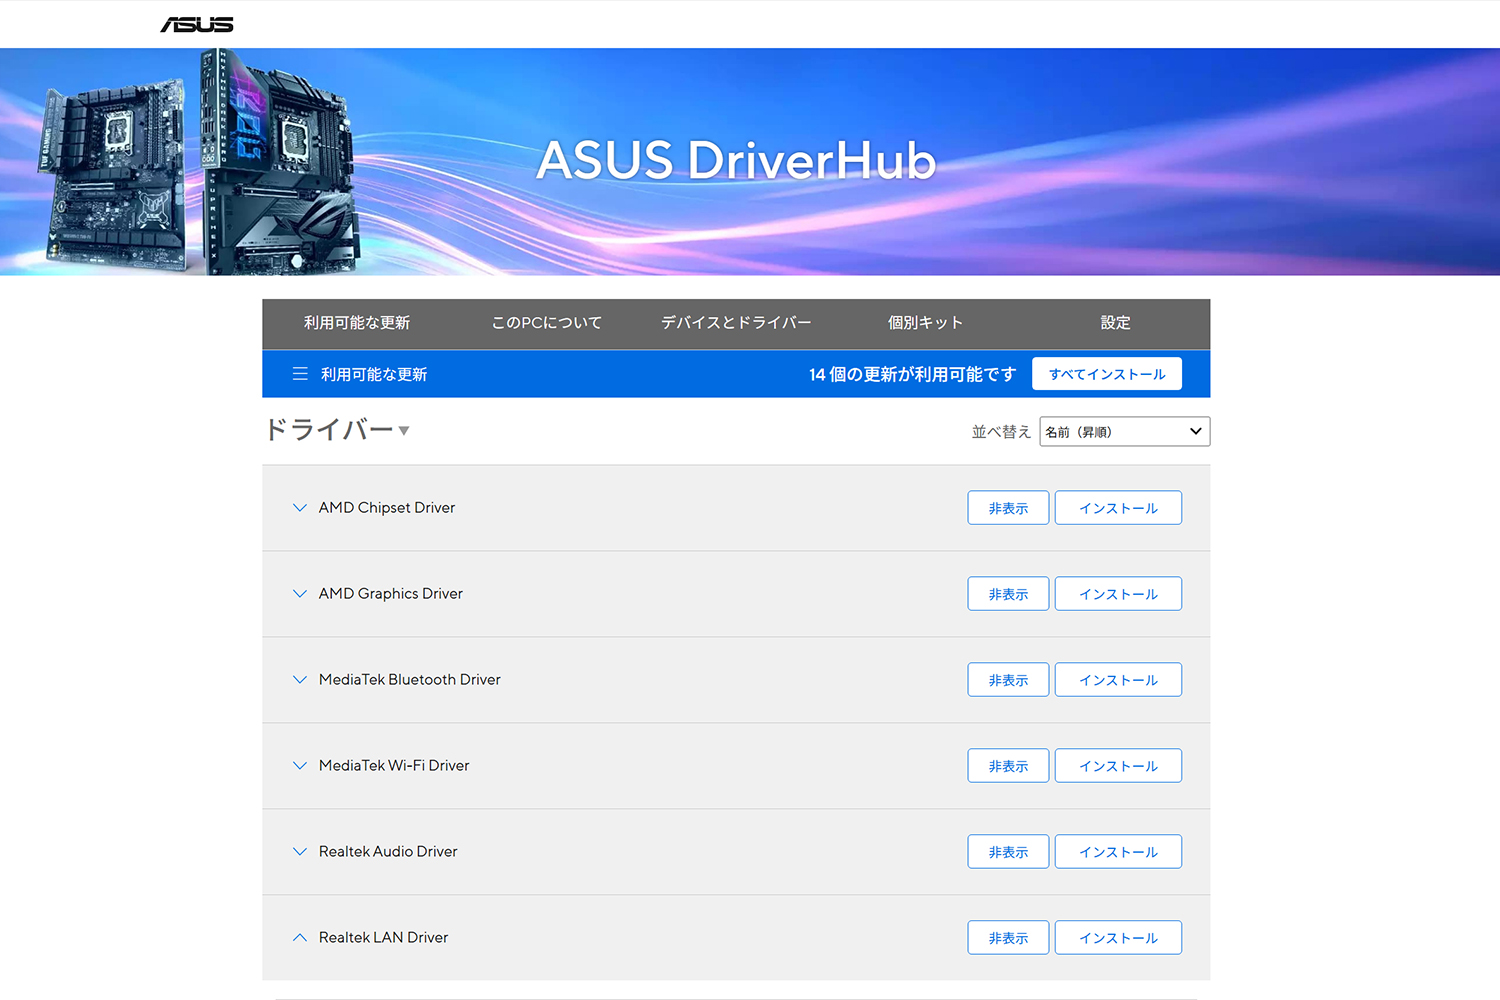Viewport: 1500px width, 1000px height.
Task: Open the hamburger menu beside 利用可能な更新
Action: click(300, 374)
